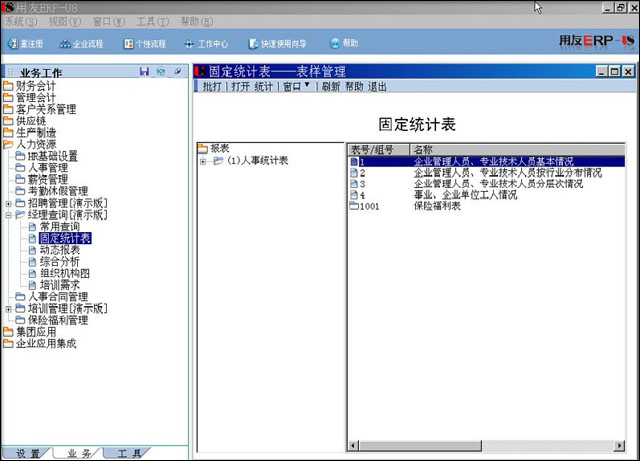640x461 pixels.
Task: Select the 企业应用集成 tree item
Action: point(46,343)
